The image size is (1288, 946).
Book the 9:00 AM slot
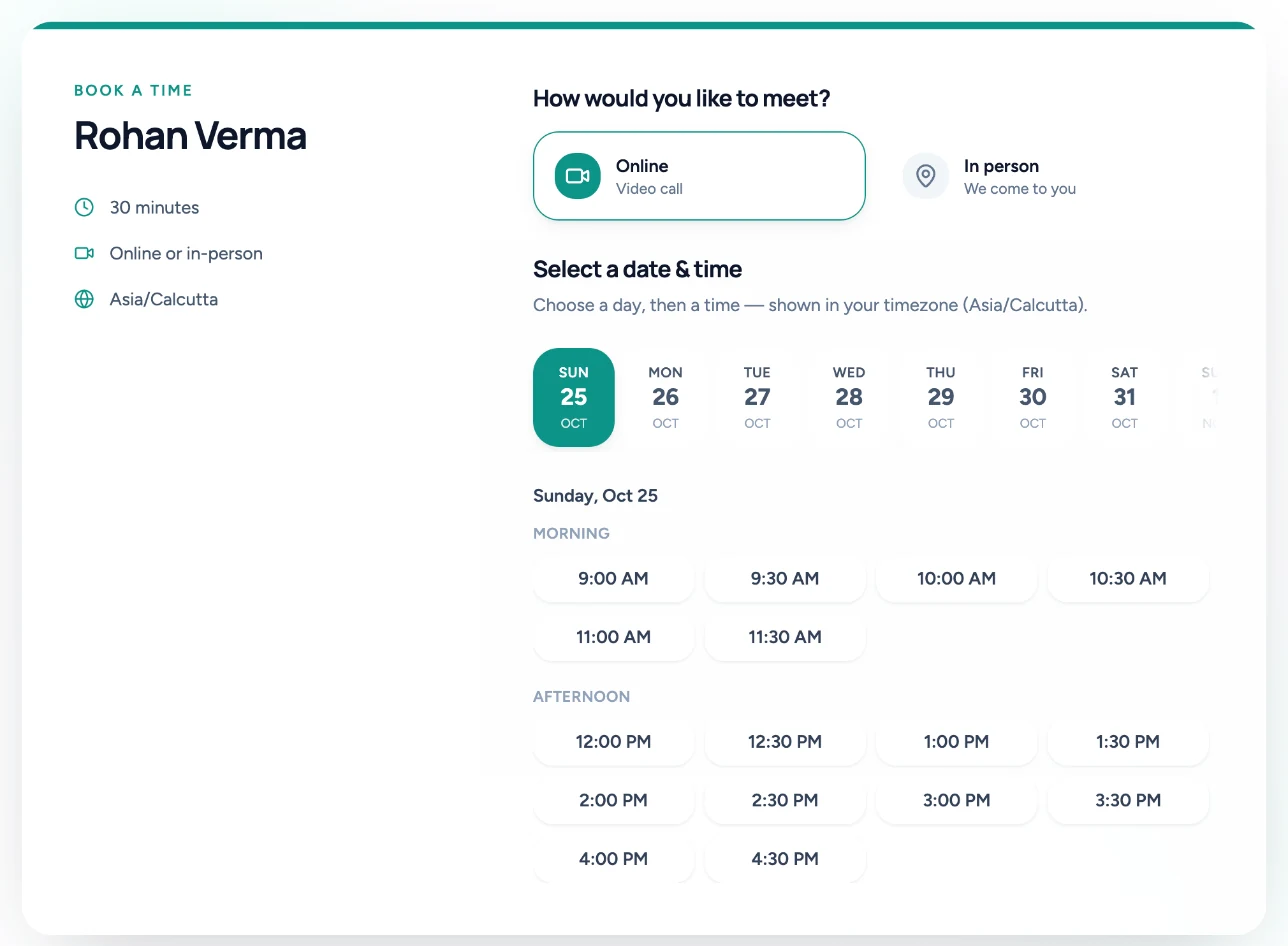point(613,578)
